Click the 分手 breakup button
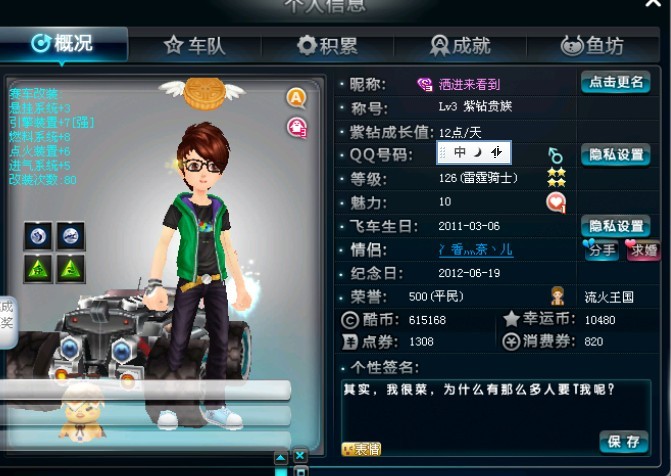The width and height of the screenshot is (671, 476). (600, 249)
